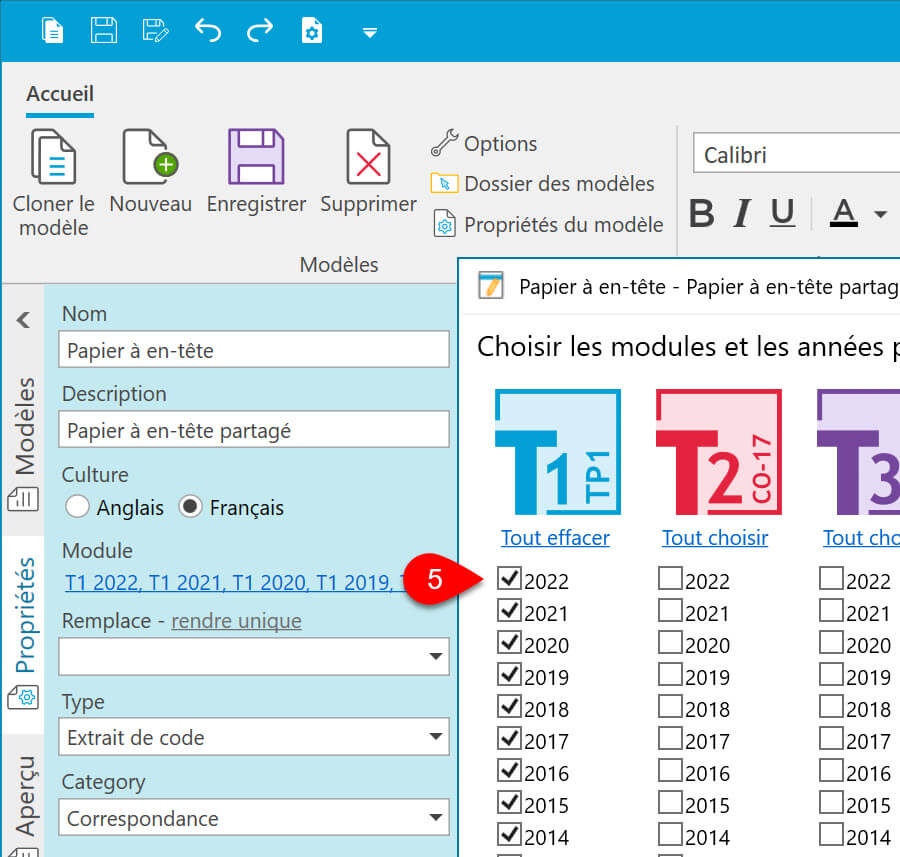This screenshot has height=857, width=900.
Task: Click the new document icon in title bar
Action: point(52,30)
